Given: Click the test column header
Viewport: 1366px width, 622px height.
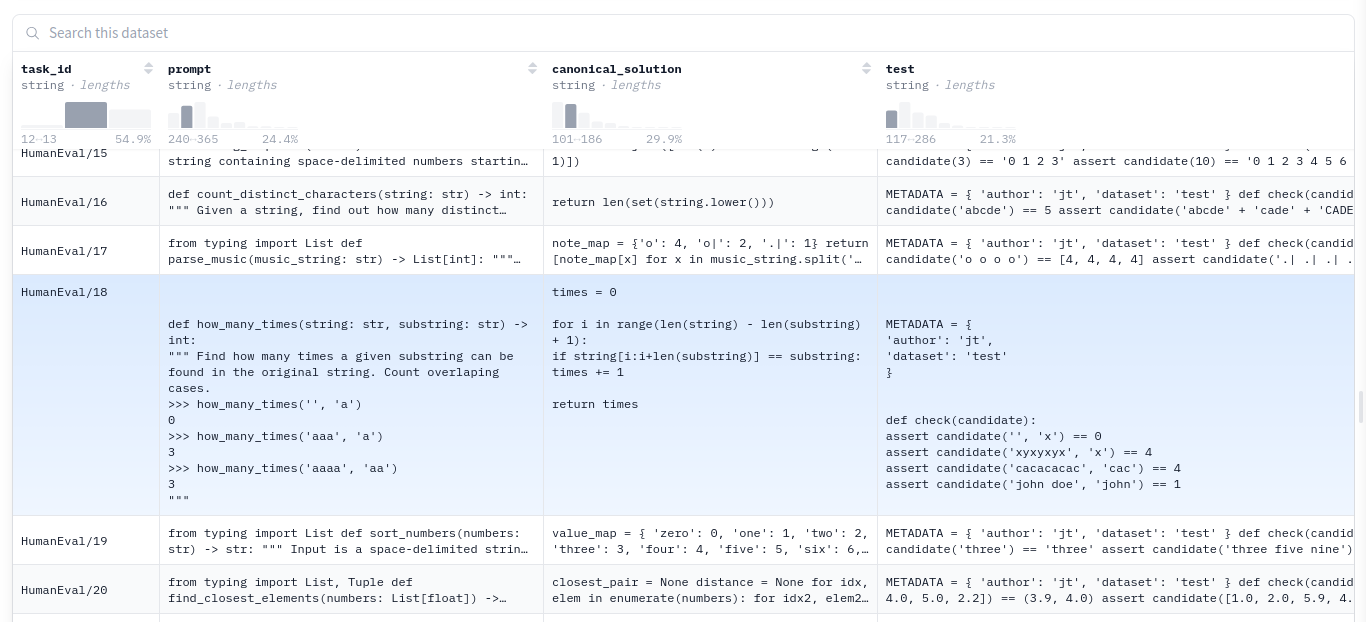Looking at the screenshot, I should (900, 69).
